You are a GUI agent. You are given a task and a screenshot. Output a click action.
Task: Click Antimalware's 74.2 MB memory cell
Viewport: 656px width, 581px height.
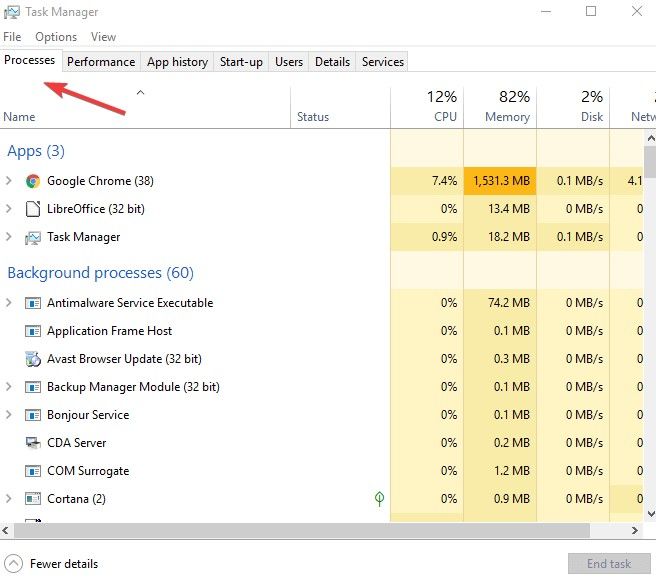pos(500,302)
